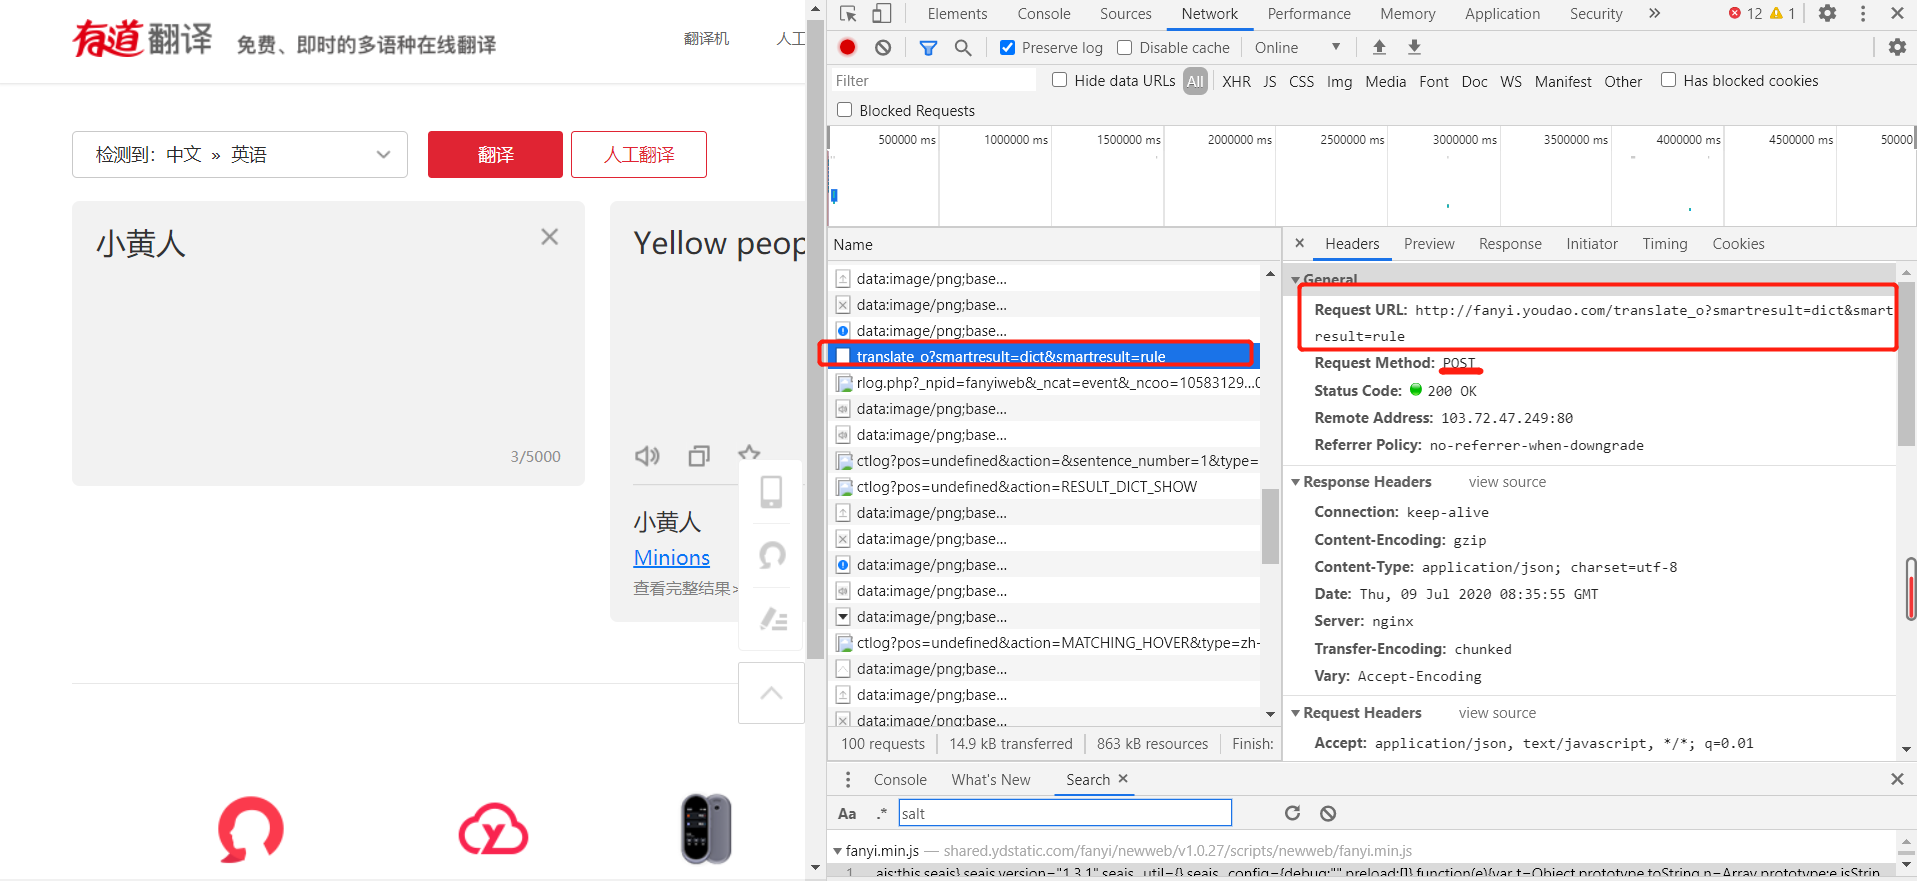Collapse the Request Headers section

coord(1296,713)
